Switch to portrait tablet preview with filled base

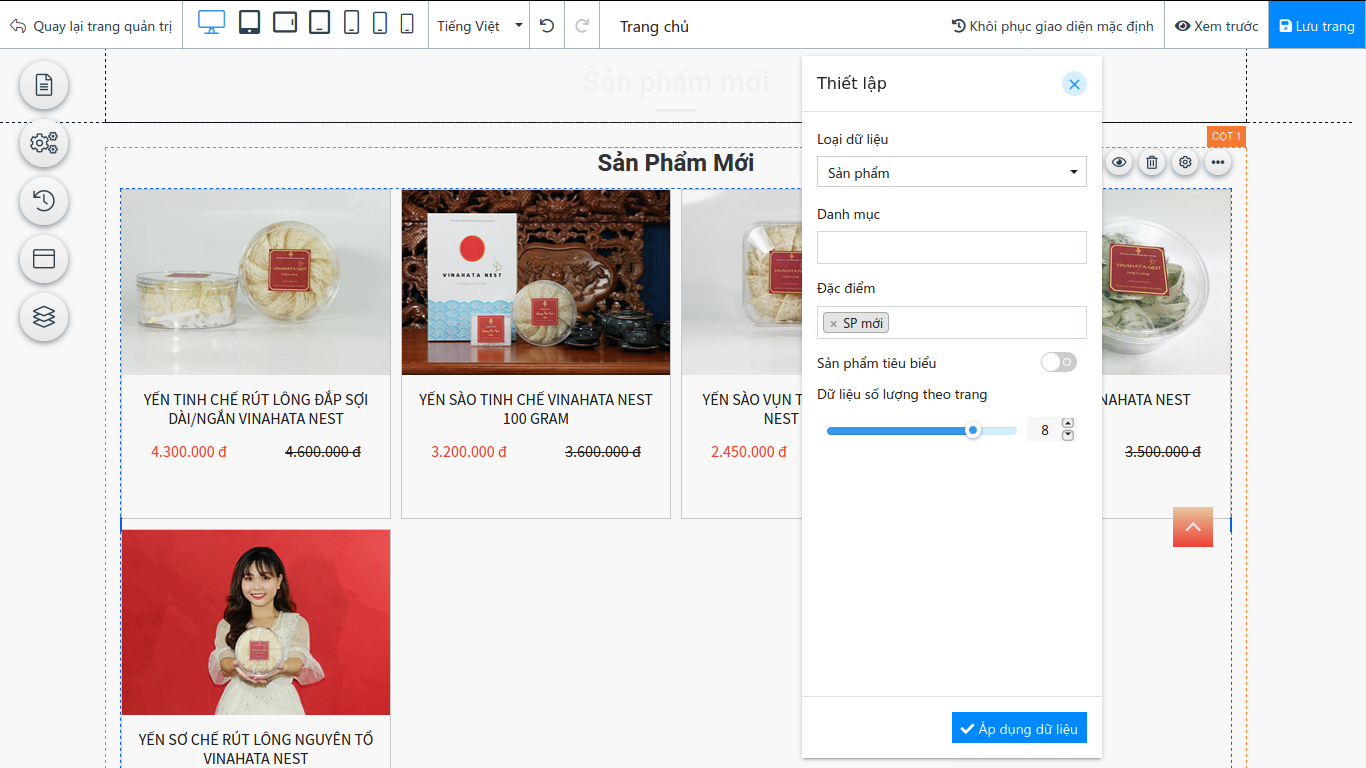[x=250, y=23]
